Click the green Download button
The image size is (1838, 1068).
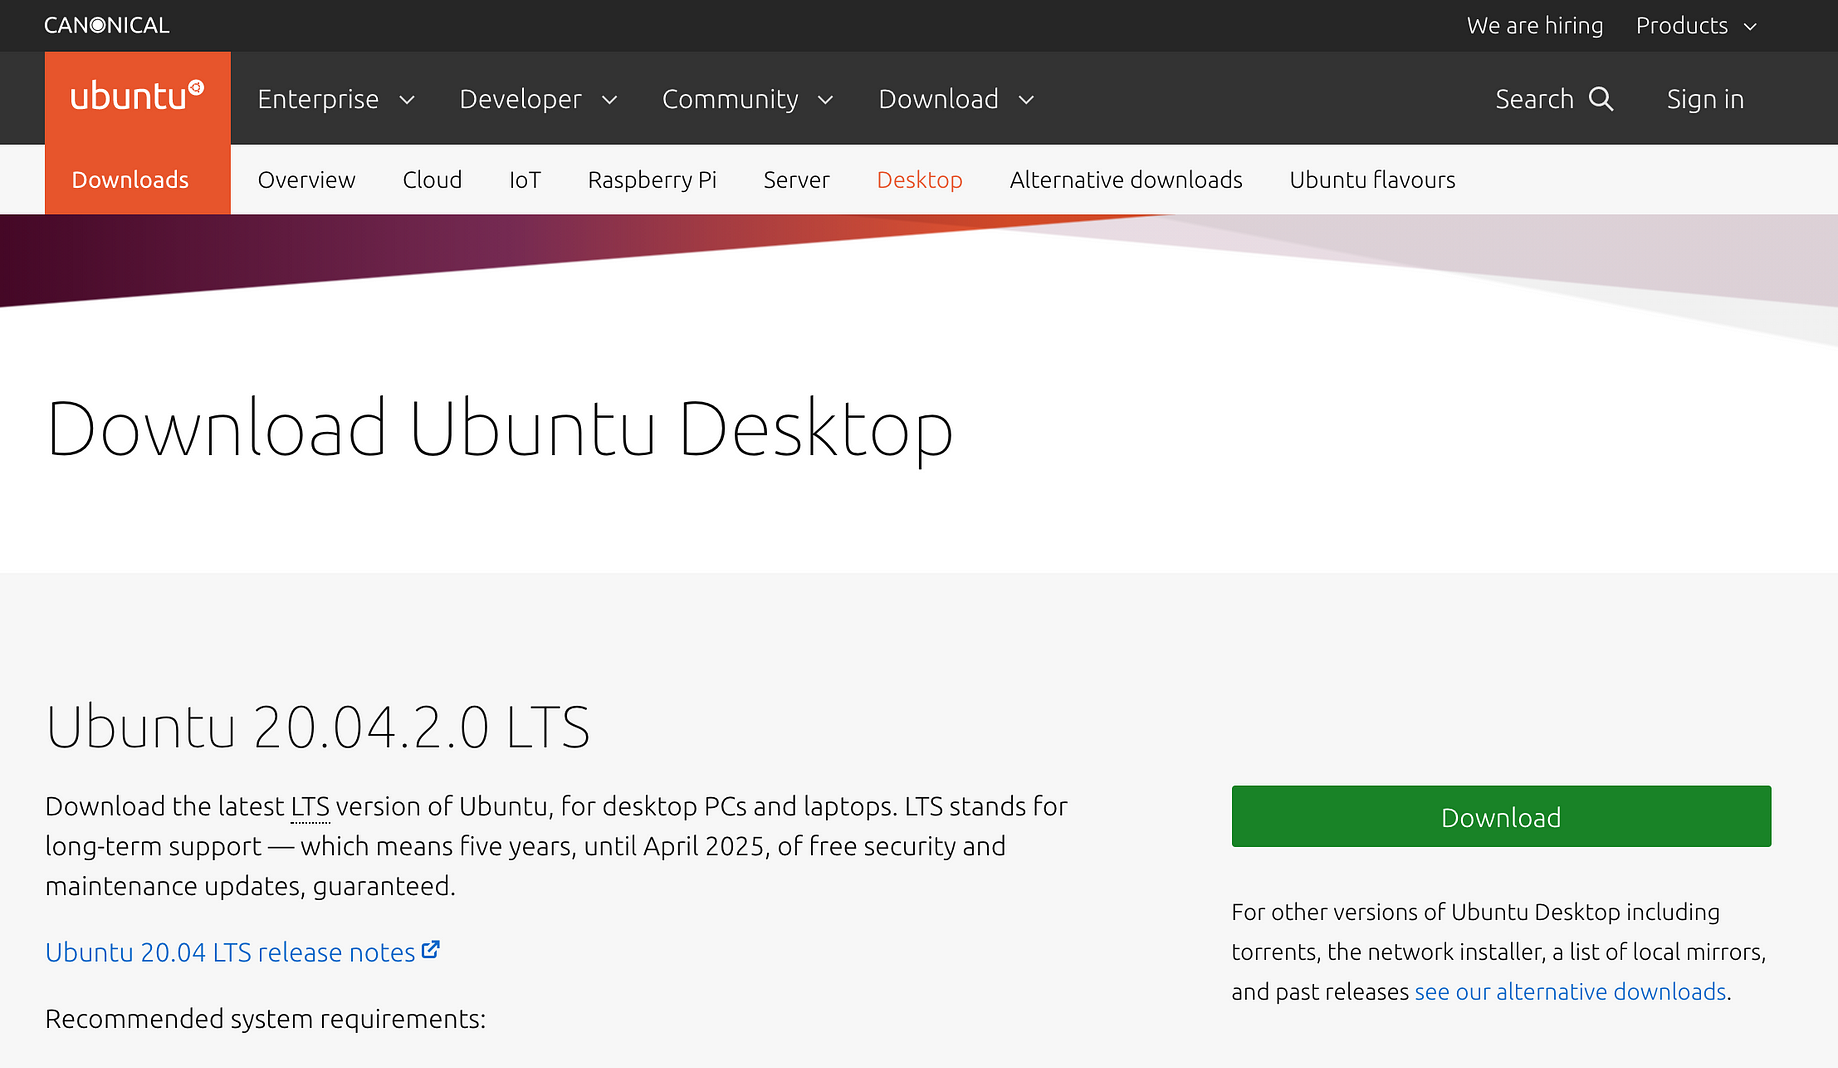tap(1501, 817)
